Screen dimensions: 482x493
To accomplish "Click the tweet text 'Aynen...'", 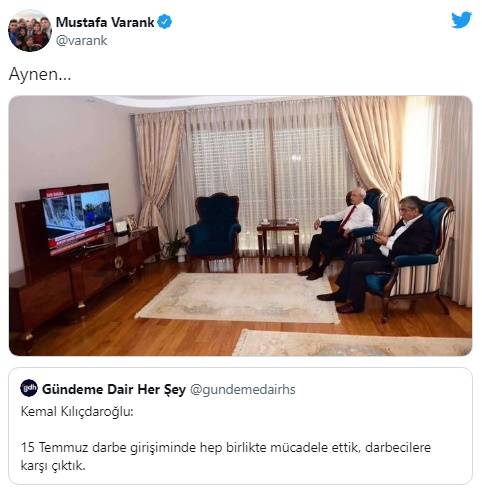I will (40, 74).
